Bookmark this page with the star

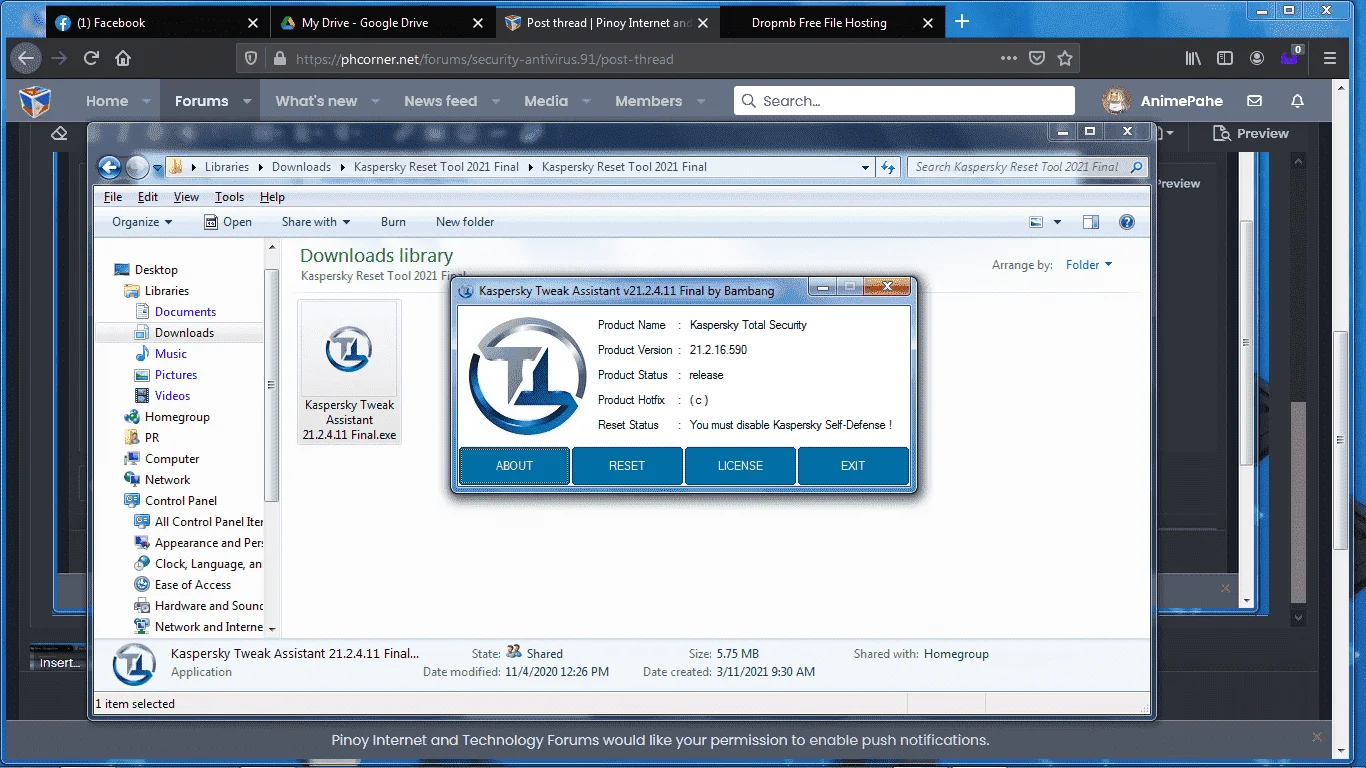coord(1065,58)
